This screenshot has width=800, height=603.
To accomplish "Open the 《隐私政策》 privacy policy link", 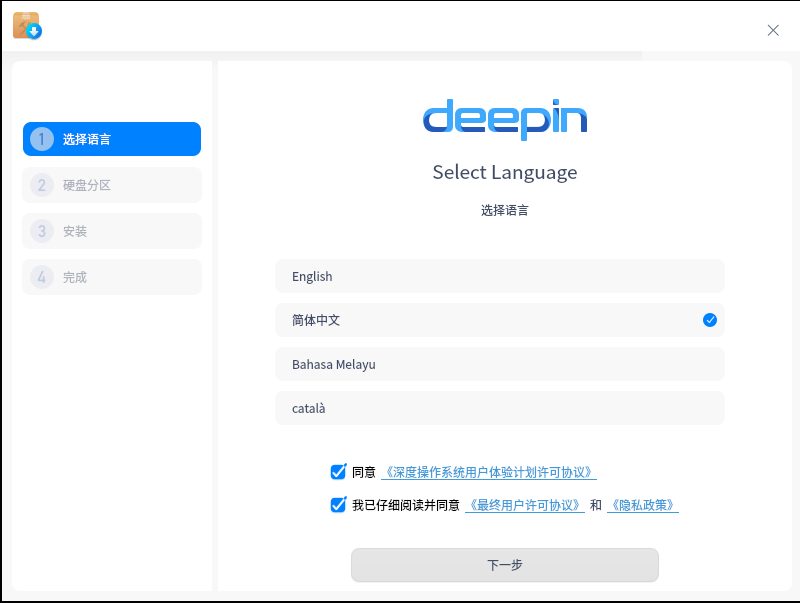I will (644, 505).
